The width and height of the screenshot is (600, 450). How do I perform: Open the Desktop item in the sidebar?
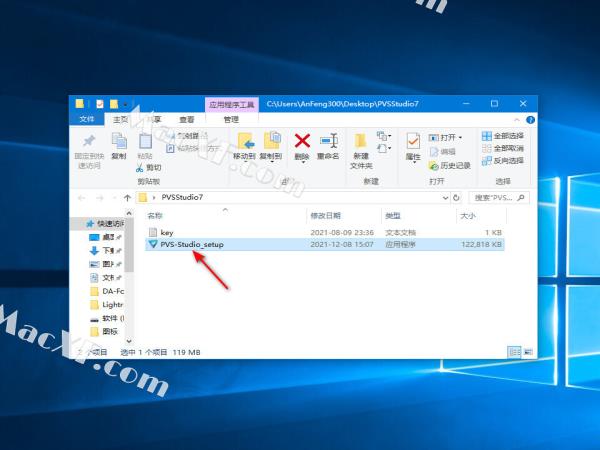105,237
